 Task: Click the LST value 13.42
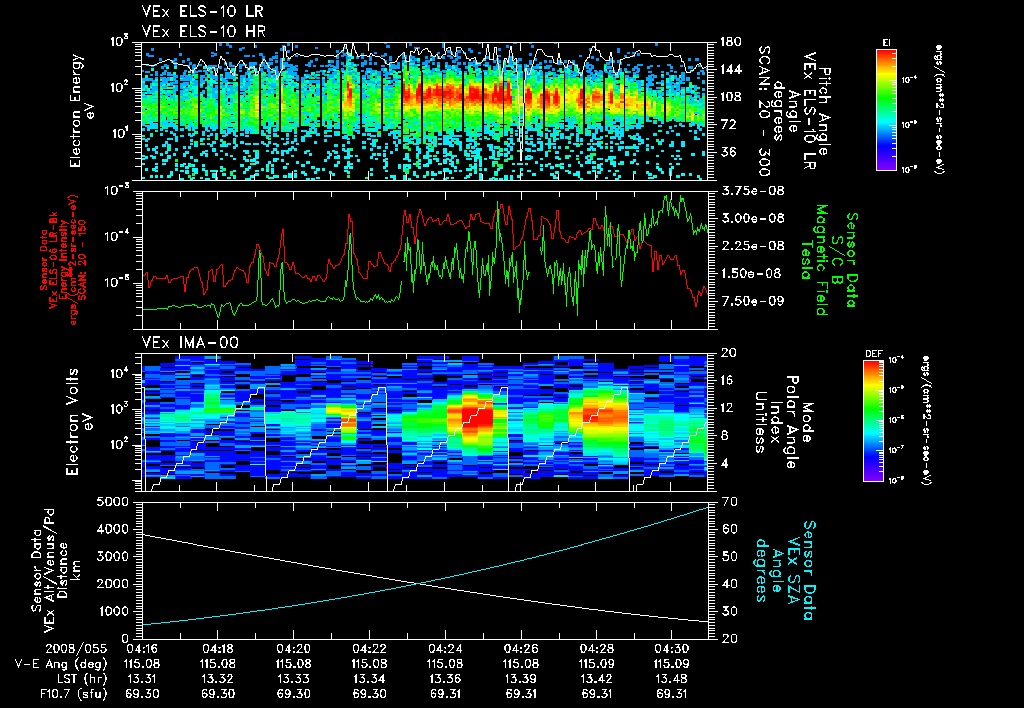pos(597,679)
